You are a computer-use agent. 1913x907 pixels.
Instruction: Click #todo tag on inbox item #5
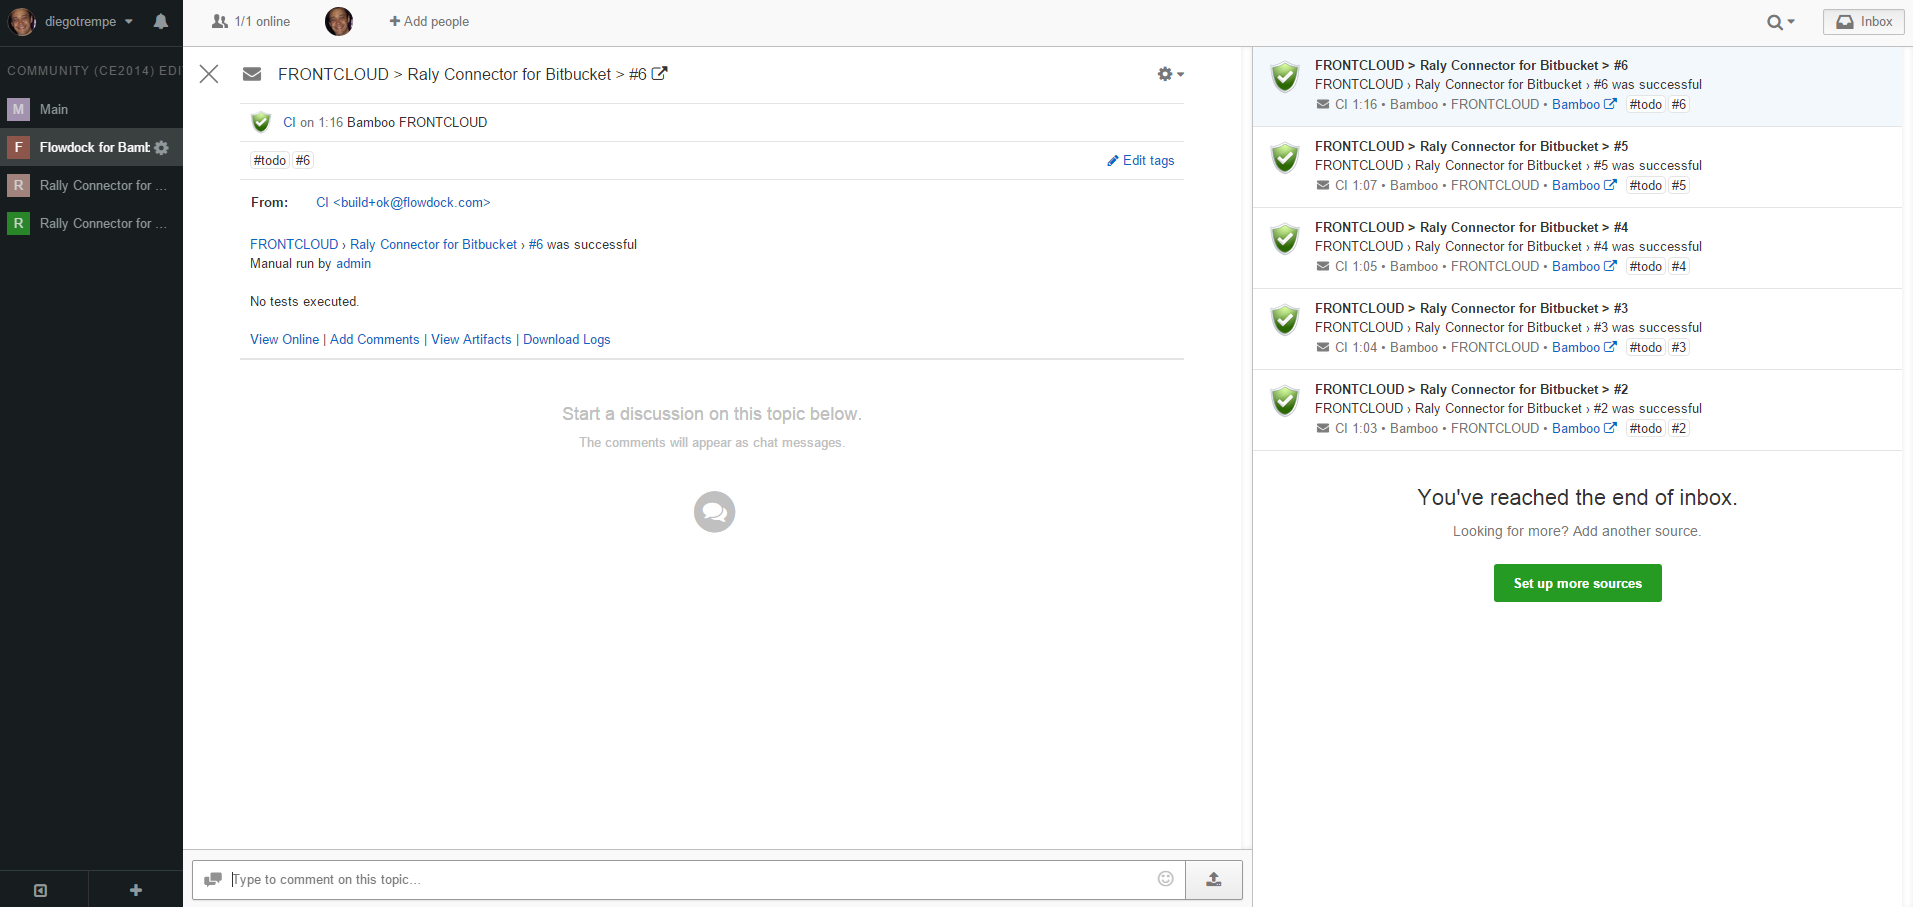point(1645,185)
